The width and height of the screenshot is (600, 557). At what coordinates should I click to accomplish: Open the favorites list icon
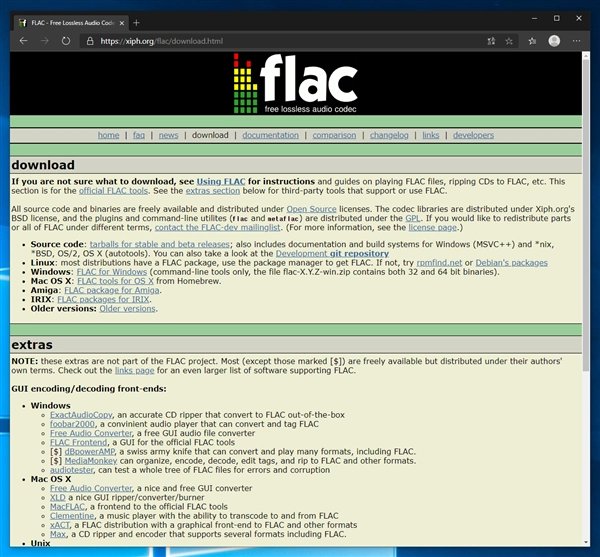(532, 41)
